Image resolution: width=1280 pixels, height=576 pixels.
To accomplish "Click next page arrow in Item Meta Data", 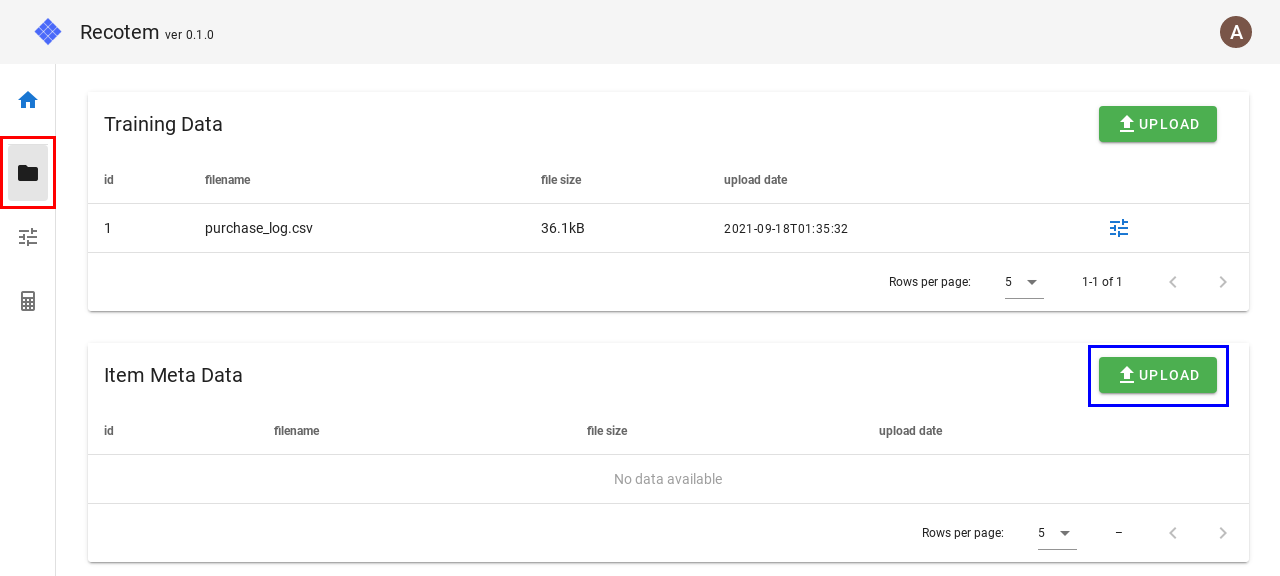I will coord(1222,533).
